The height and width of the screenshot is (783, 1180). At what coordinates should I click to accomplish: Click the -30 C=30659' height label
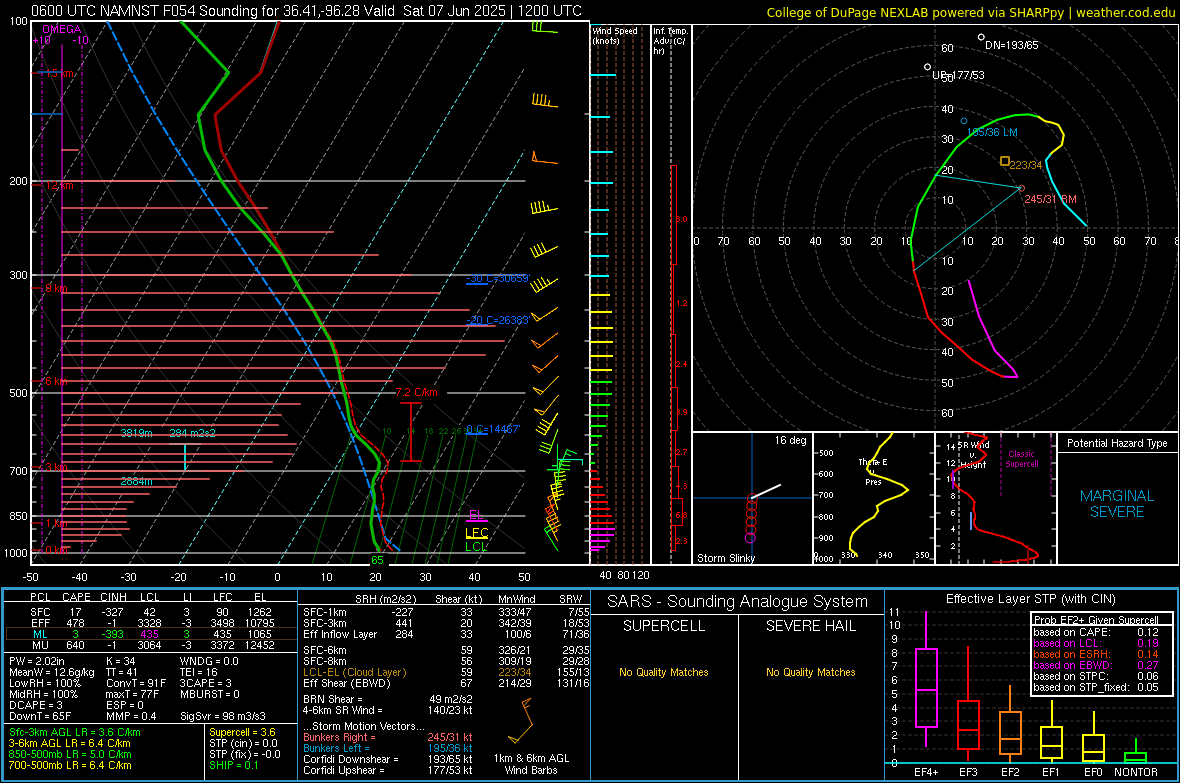click(x=498, y=279)
